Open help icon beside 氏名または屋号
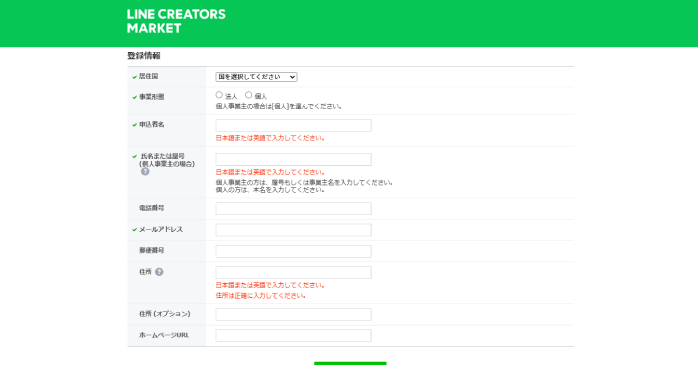 145,171
